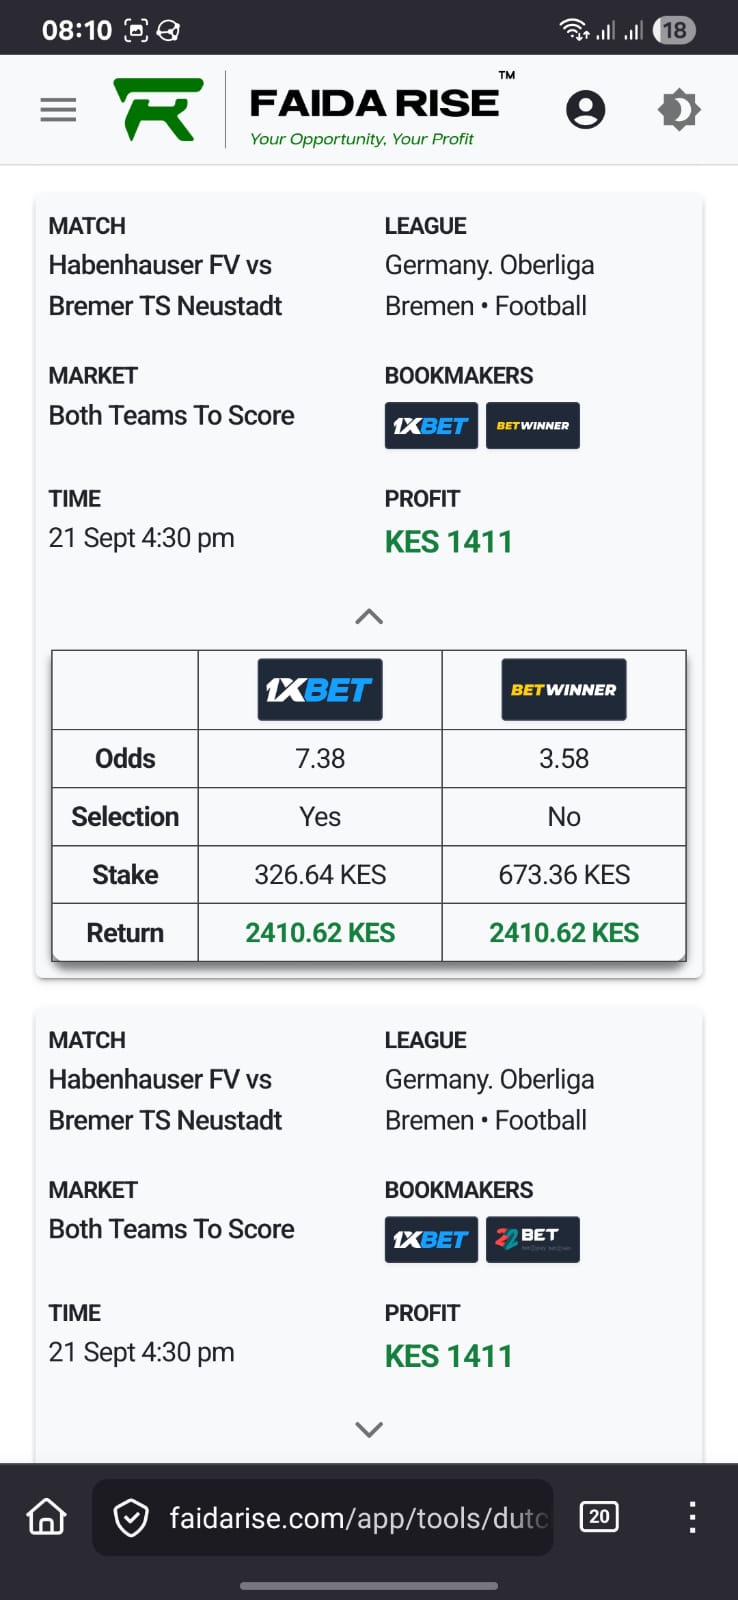Click the 326.64 KES stake cell
Image resolution: width=738 pixels, height=1600 pixels.
click(320, 875)
